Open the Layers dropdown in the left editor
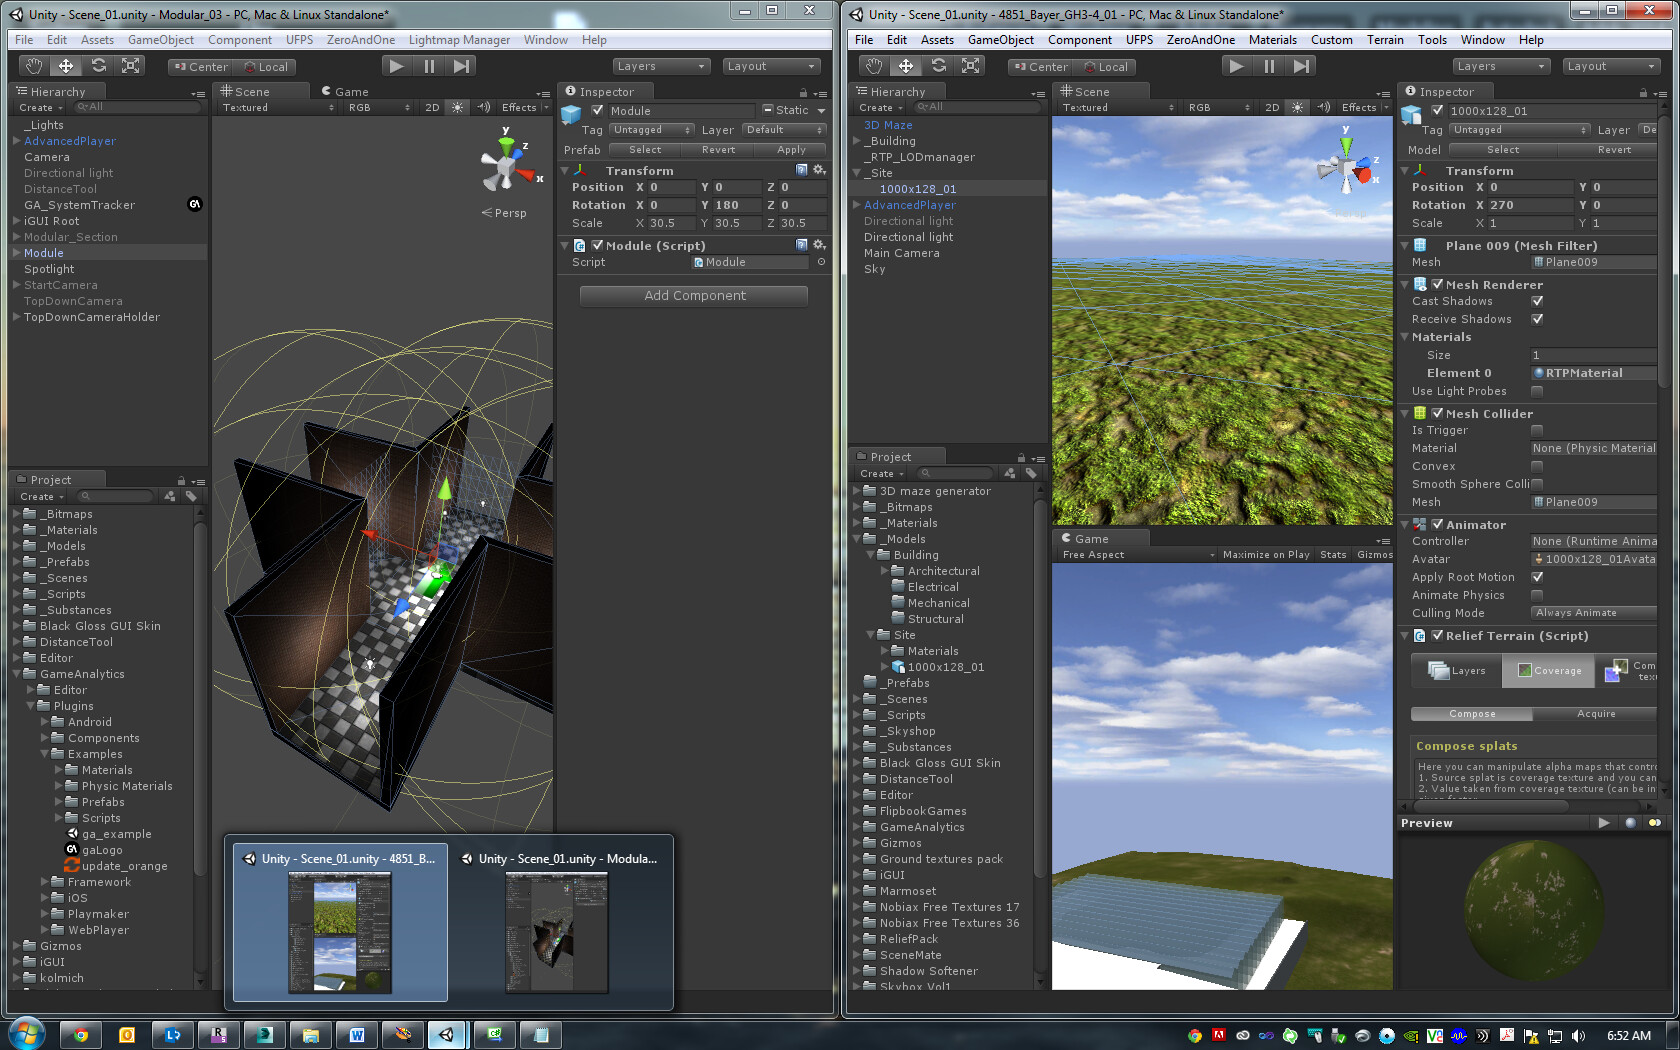Viewport: 1680px width, 1050px height. click(660, 65)
